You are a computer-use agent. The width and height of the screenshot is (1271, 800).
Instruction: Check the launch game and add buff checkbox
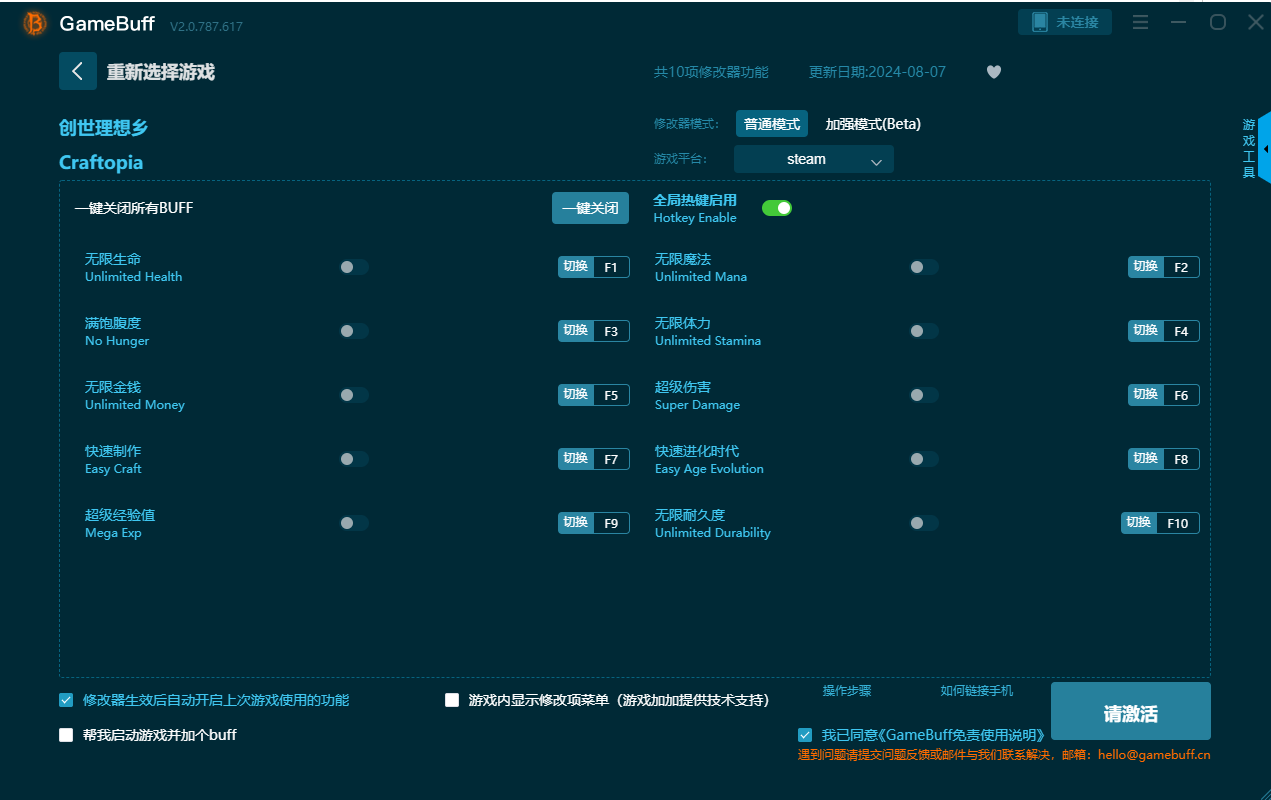point(66,735)
